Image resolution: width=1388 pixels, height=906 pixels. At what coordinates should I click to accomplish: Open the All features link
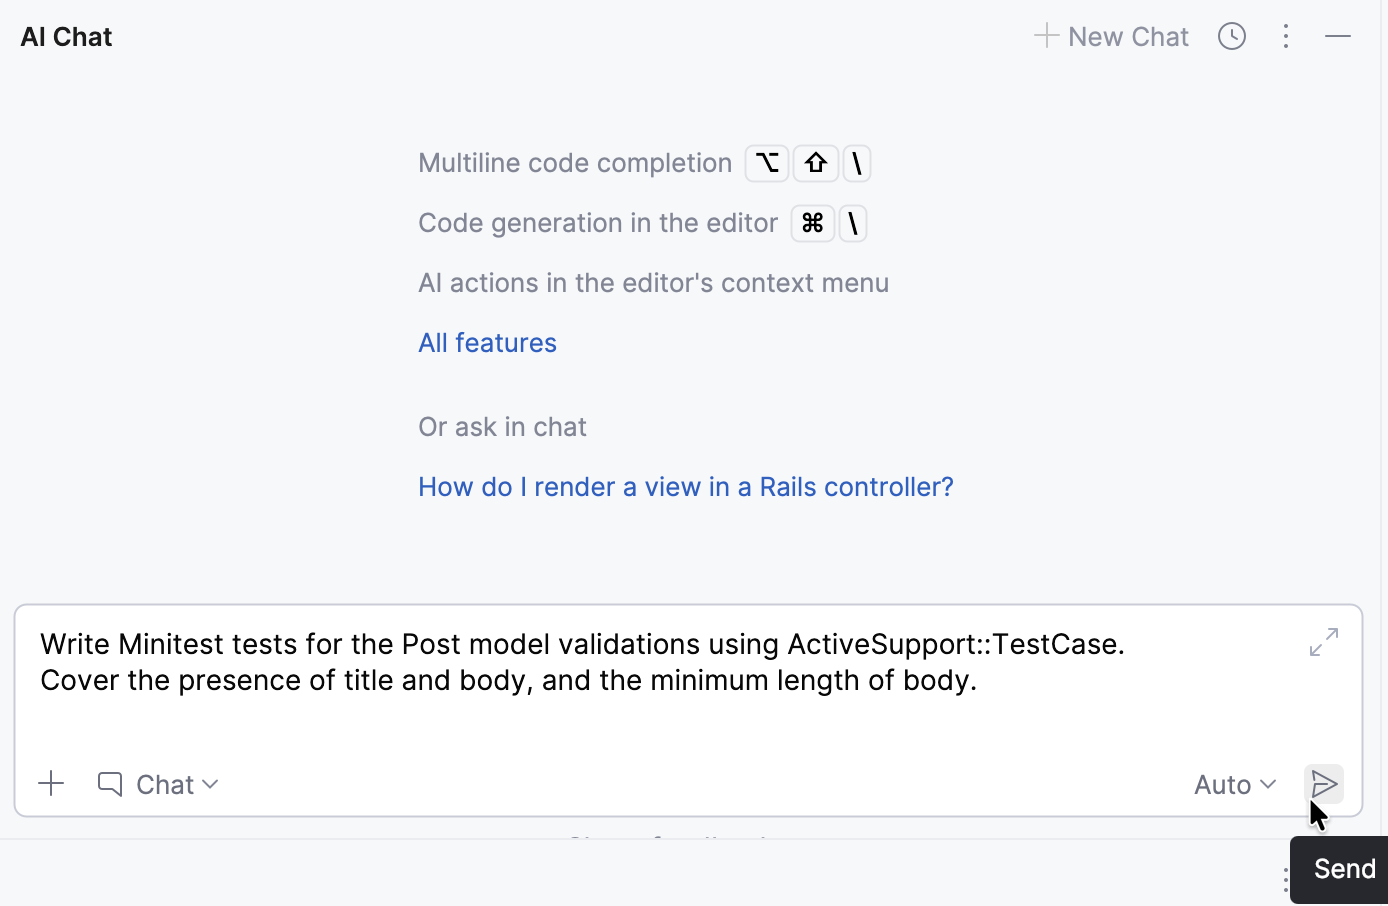tap(487, 342)
